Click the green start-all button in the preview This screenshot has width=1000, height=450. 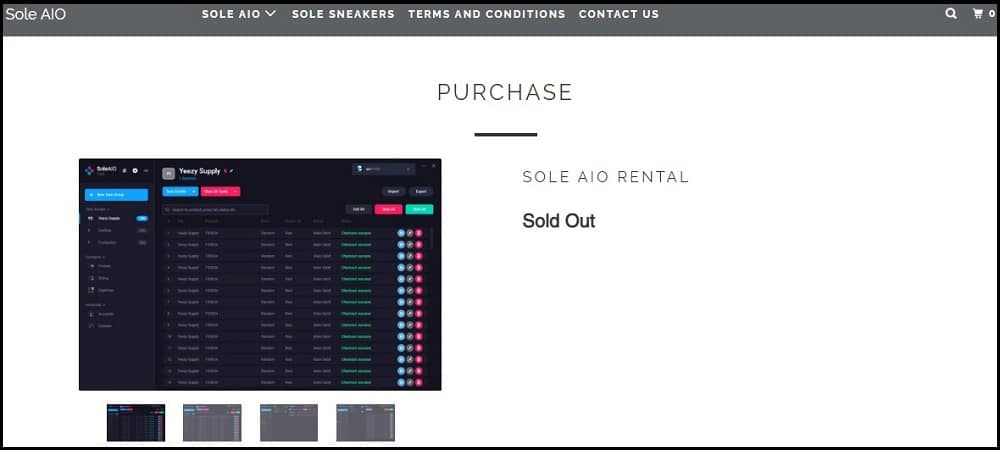pos(419,209)
